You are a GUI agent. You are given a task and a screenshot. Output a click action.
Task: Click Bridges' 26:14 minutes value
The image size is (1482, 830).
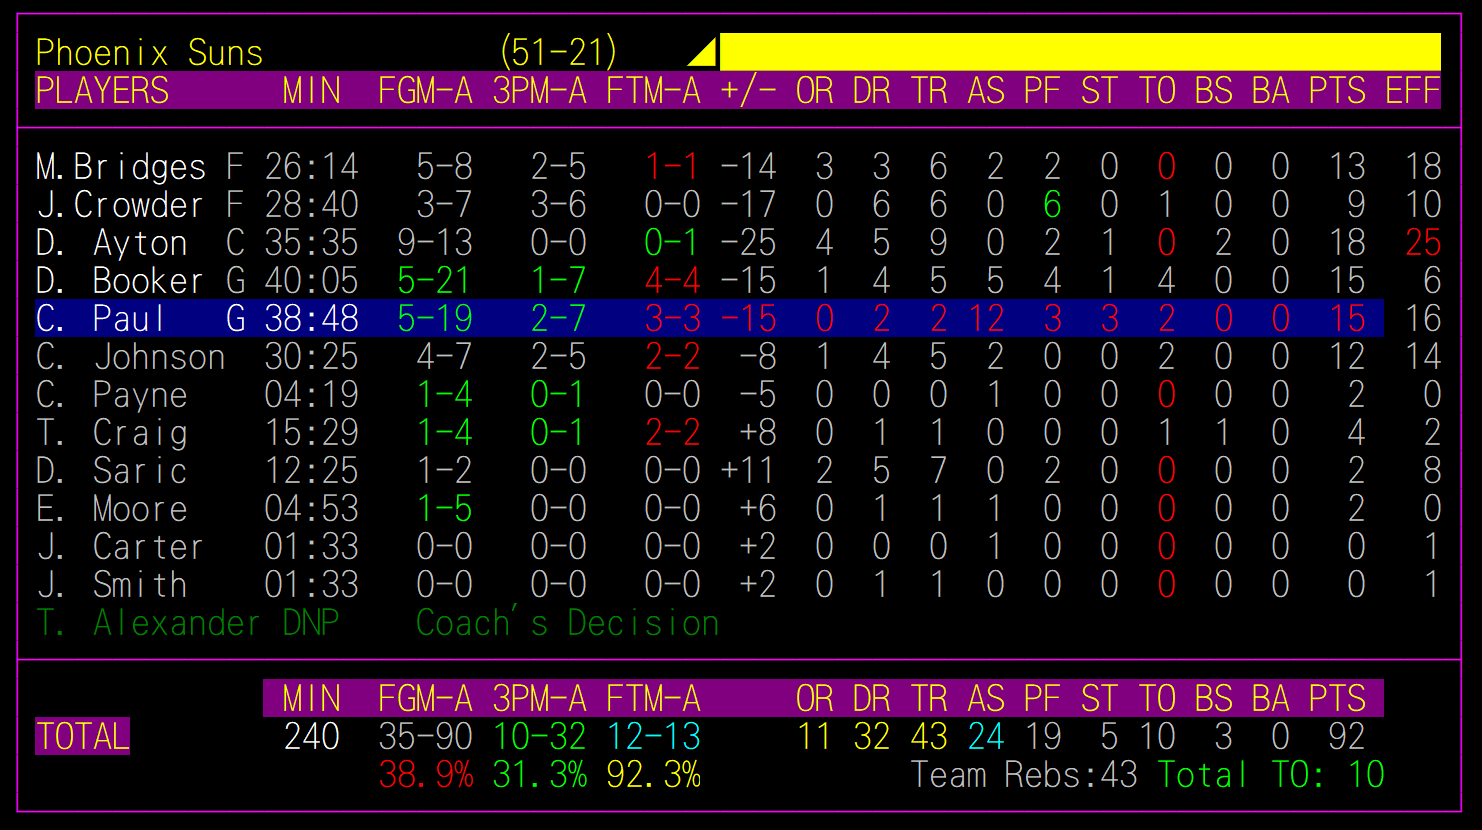[312, 167]
